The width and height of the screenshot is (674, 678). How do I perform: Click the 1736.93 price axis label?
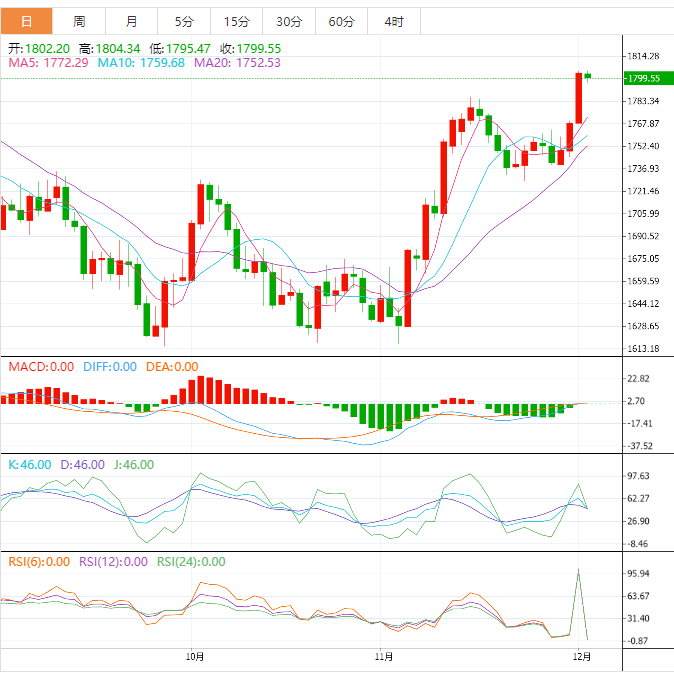click(643, 168)
